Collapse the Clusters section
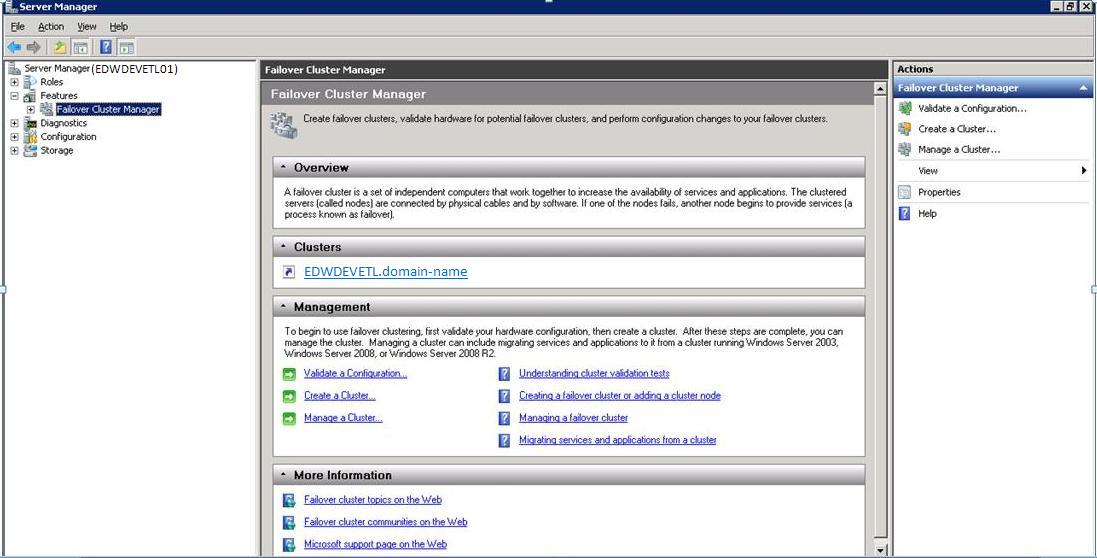The height and width of the screenshot is (558, 1097). click(x=283, y=247)
